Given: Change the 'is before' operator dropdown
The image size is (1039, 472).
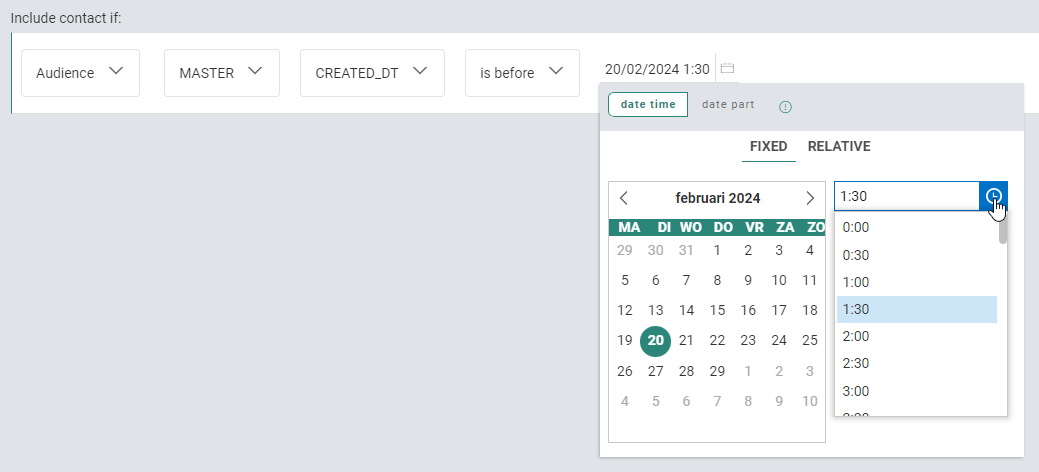Looking at the screenshot, I should tap(522, 73).
